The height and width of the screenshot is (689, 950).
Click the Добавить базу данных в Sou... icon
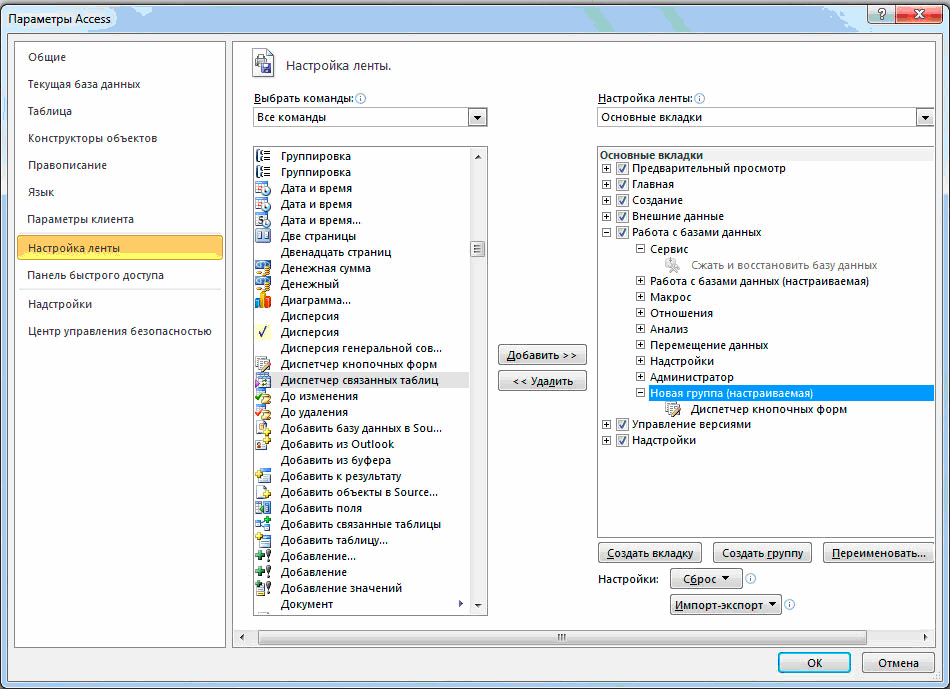click(263, 428)
